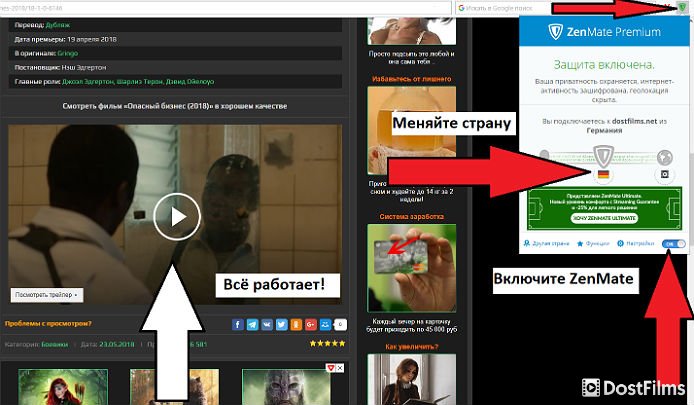Open actor "Шарлиз Терон" link
The height and width of the screenshot is (405, 694).
tap(140, 82)
